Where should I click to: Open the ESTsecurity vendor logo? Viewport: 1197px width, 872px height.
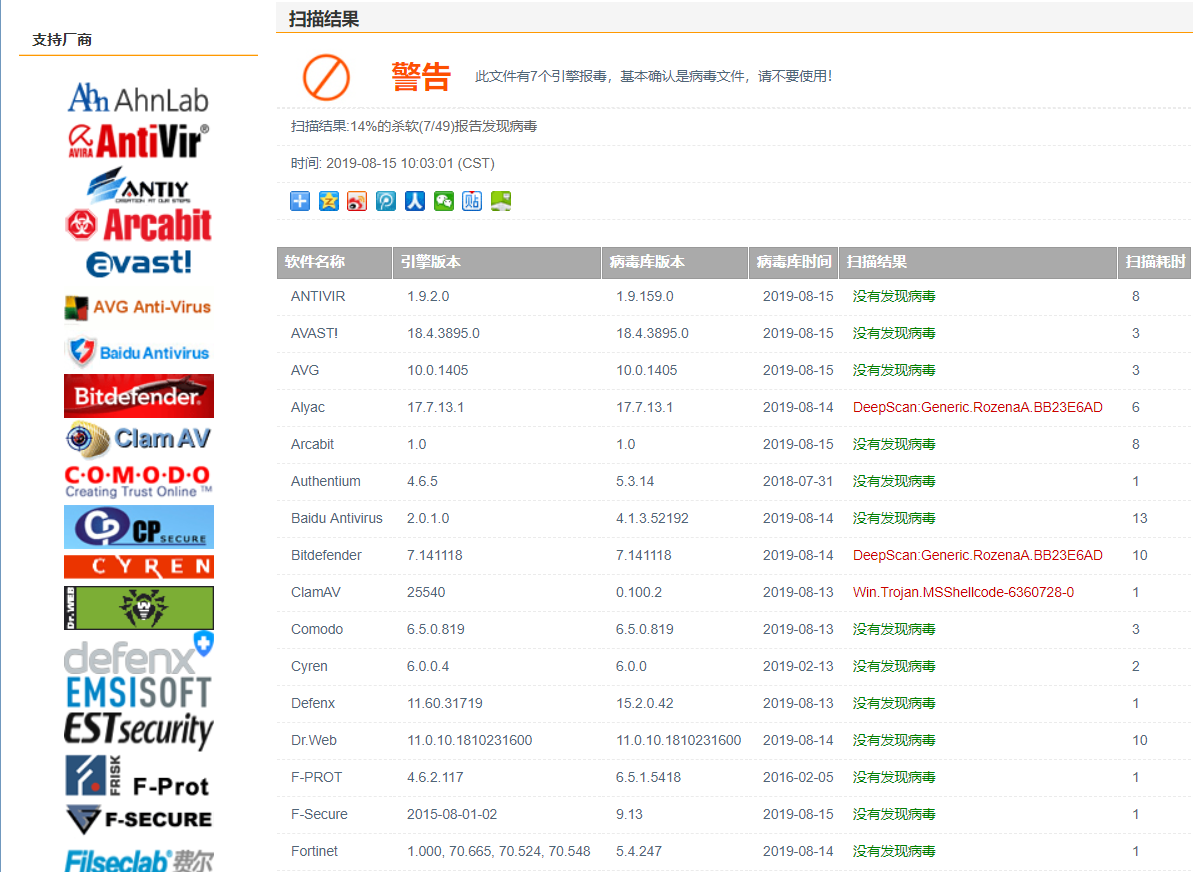click(138, 730)
